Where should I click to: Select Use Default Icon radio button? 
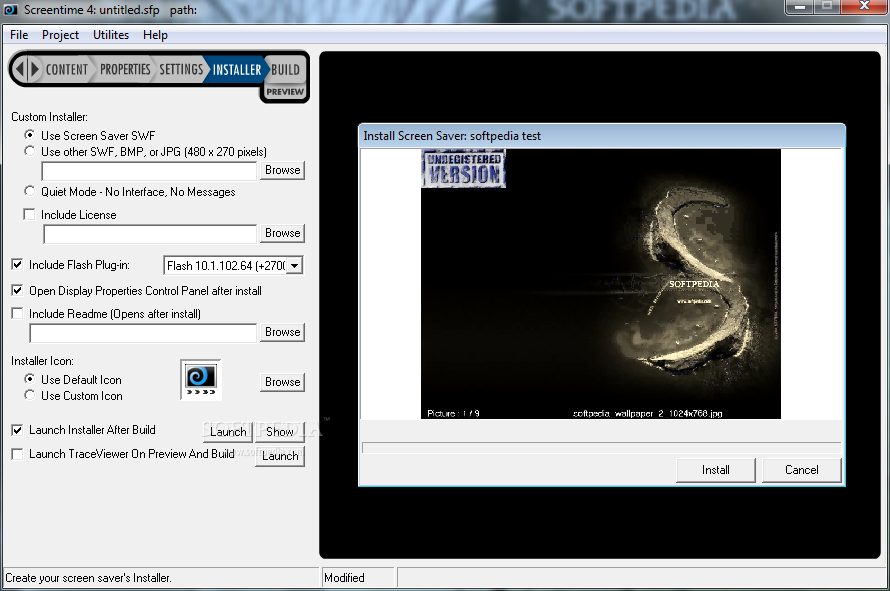(30, 379)
